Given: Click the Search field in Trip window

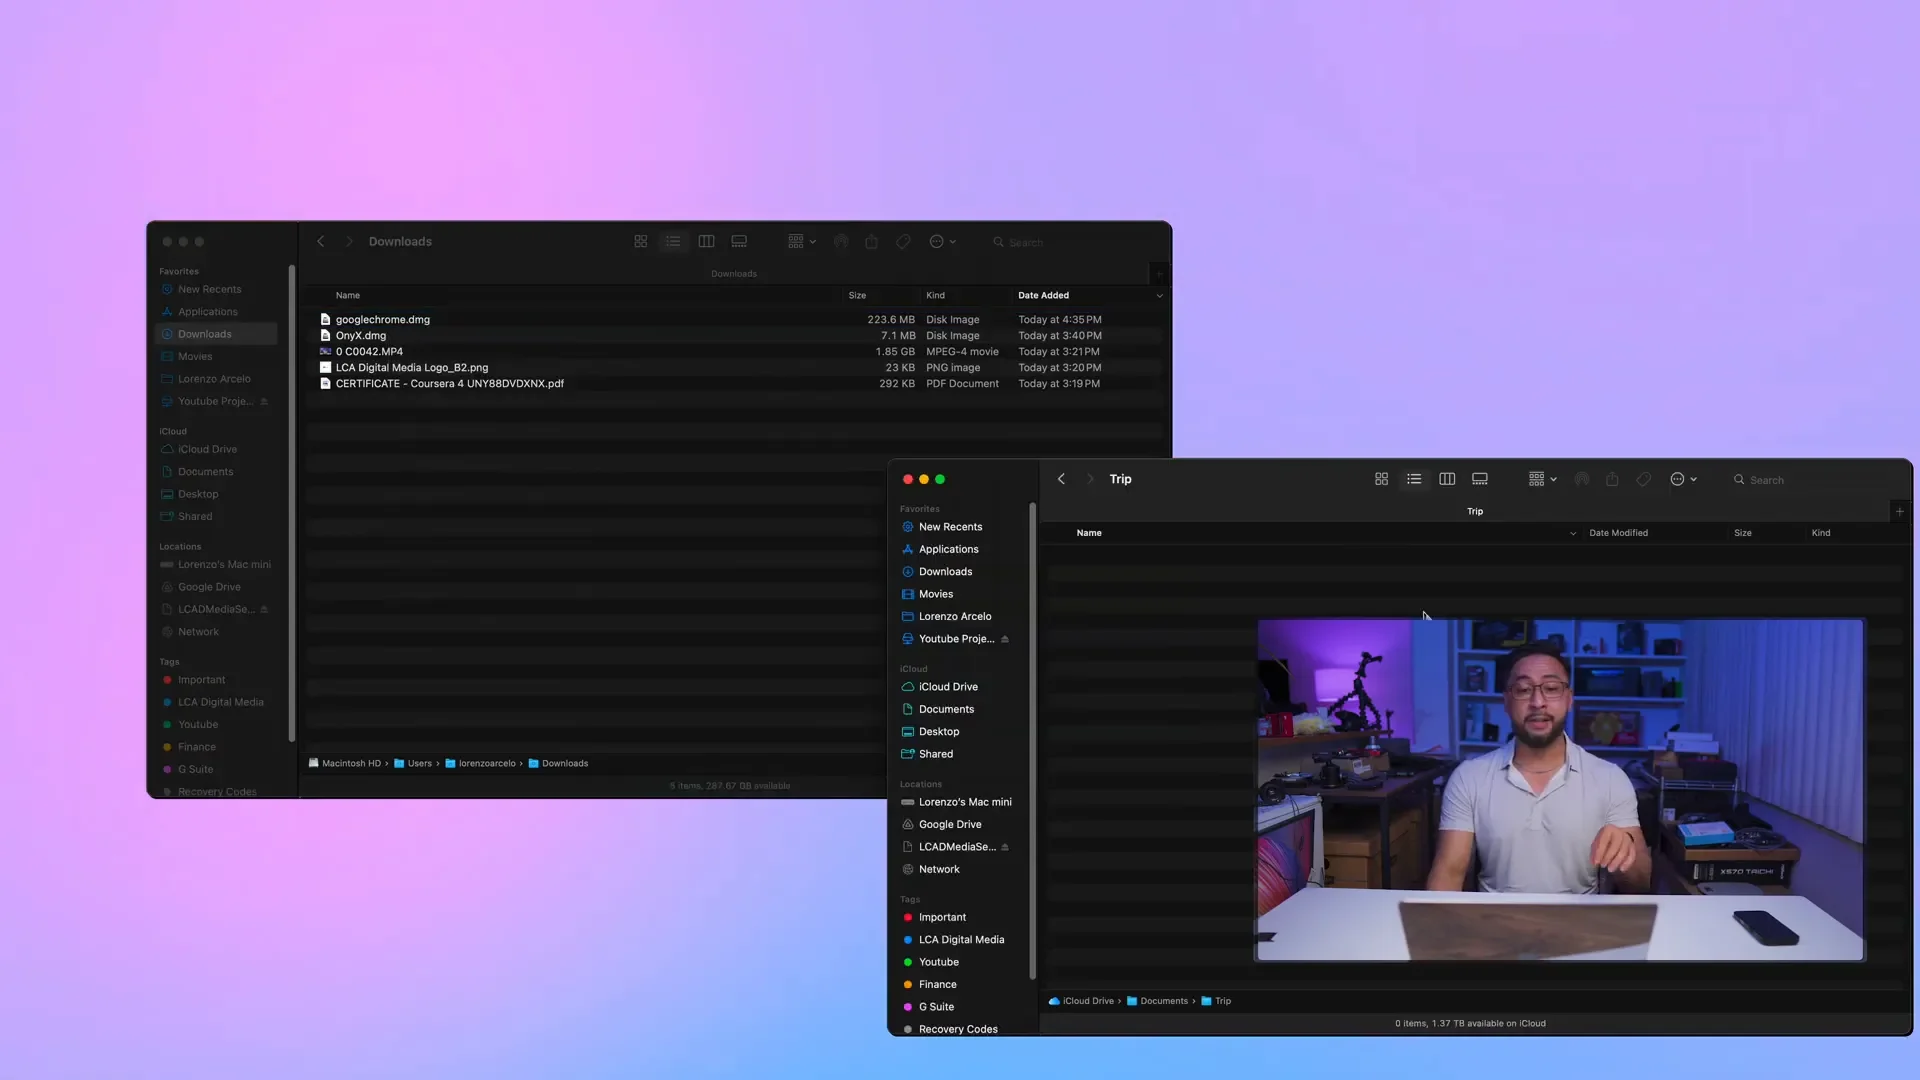Looking at the screenshot, I should click(x=1815, y=480).
